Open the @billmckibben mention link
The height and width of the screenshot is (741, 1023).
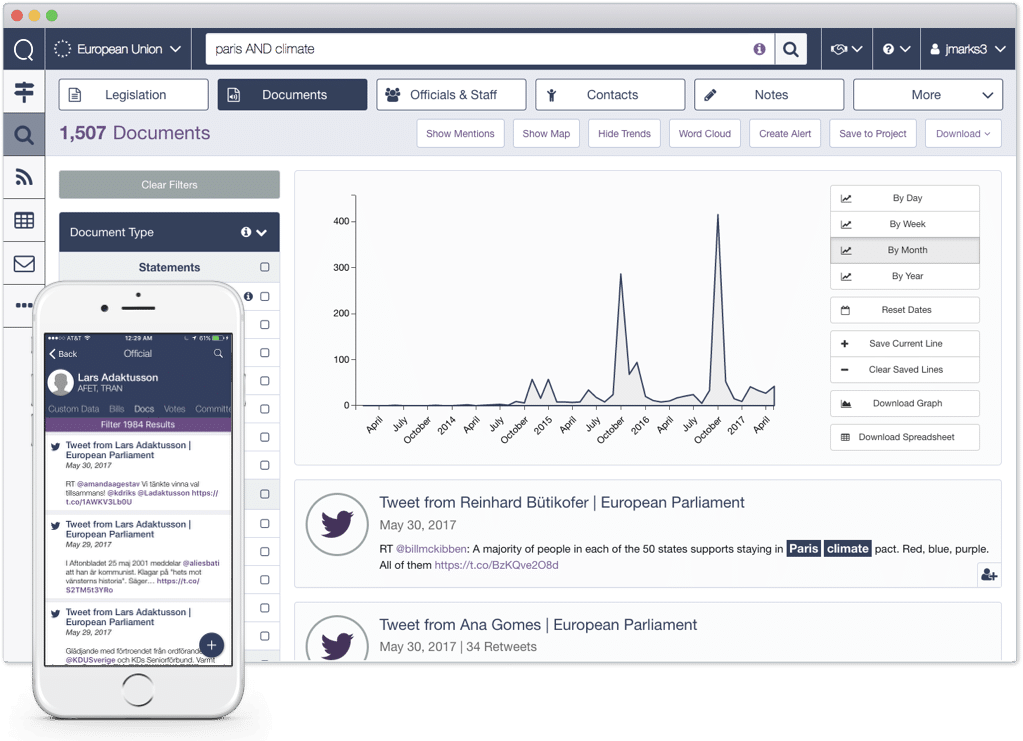[x=431, y=549]
